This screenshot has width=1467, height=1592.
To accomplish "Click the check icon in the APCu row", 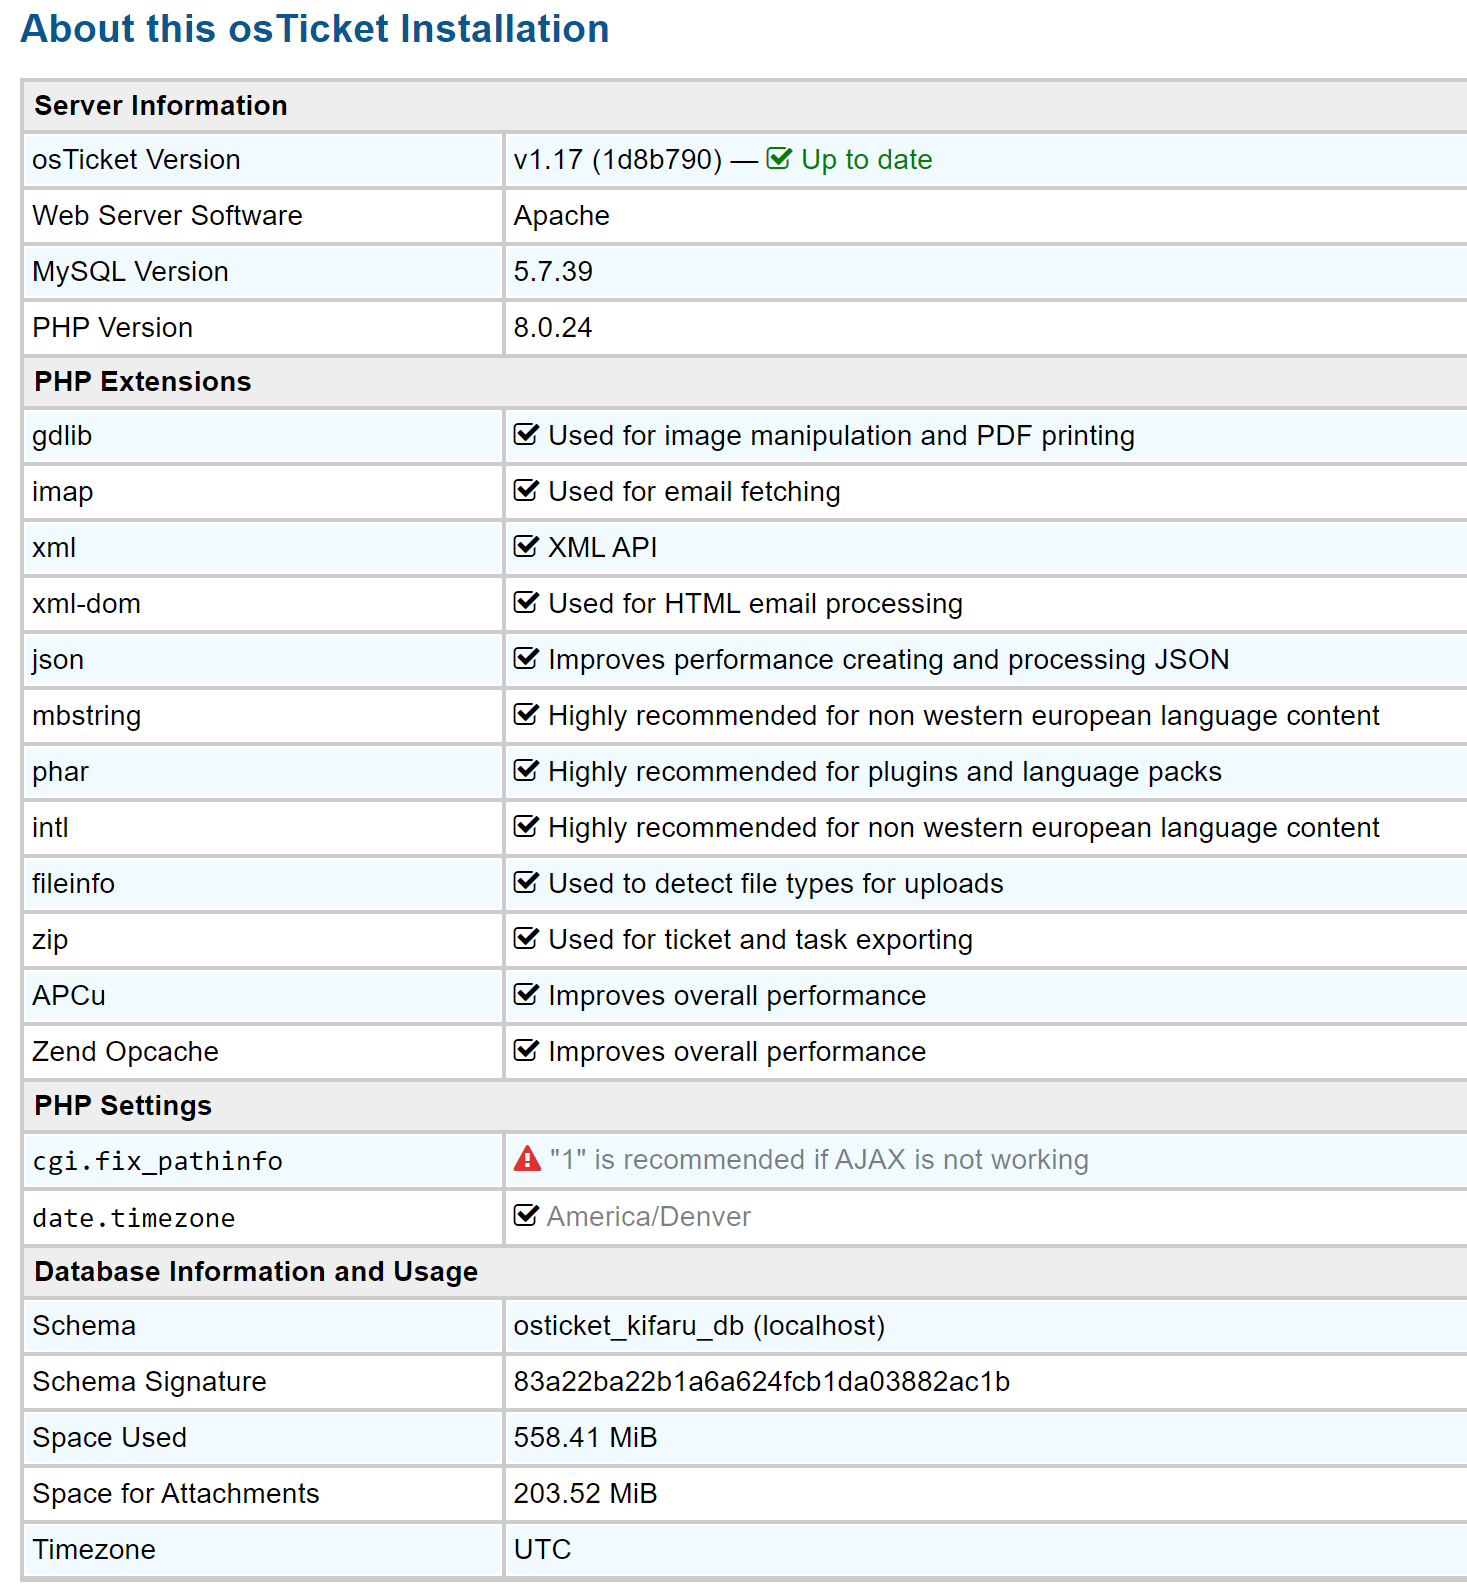I will (526, 995).
